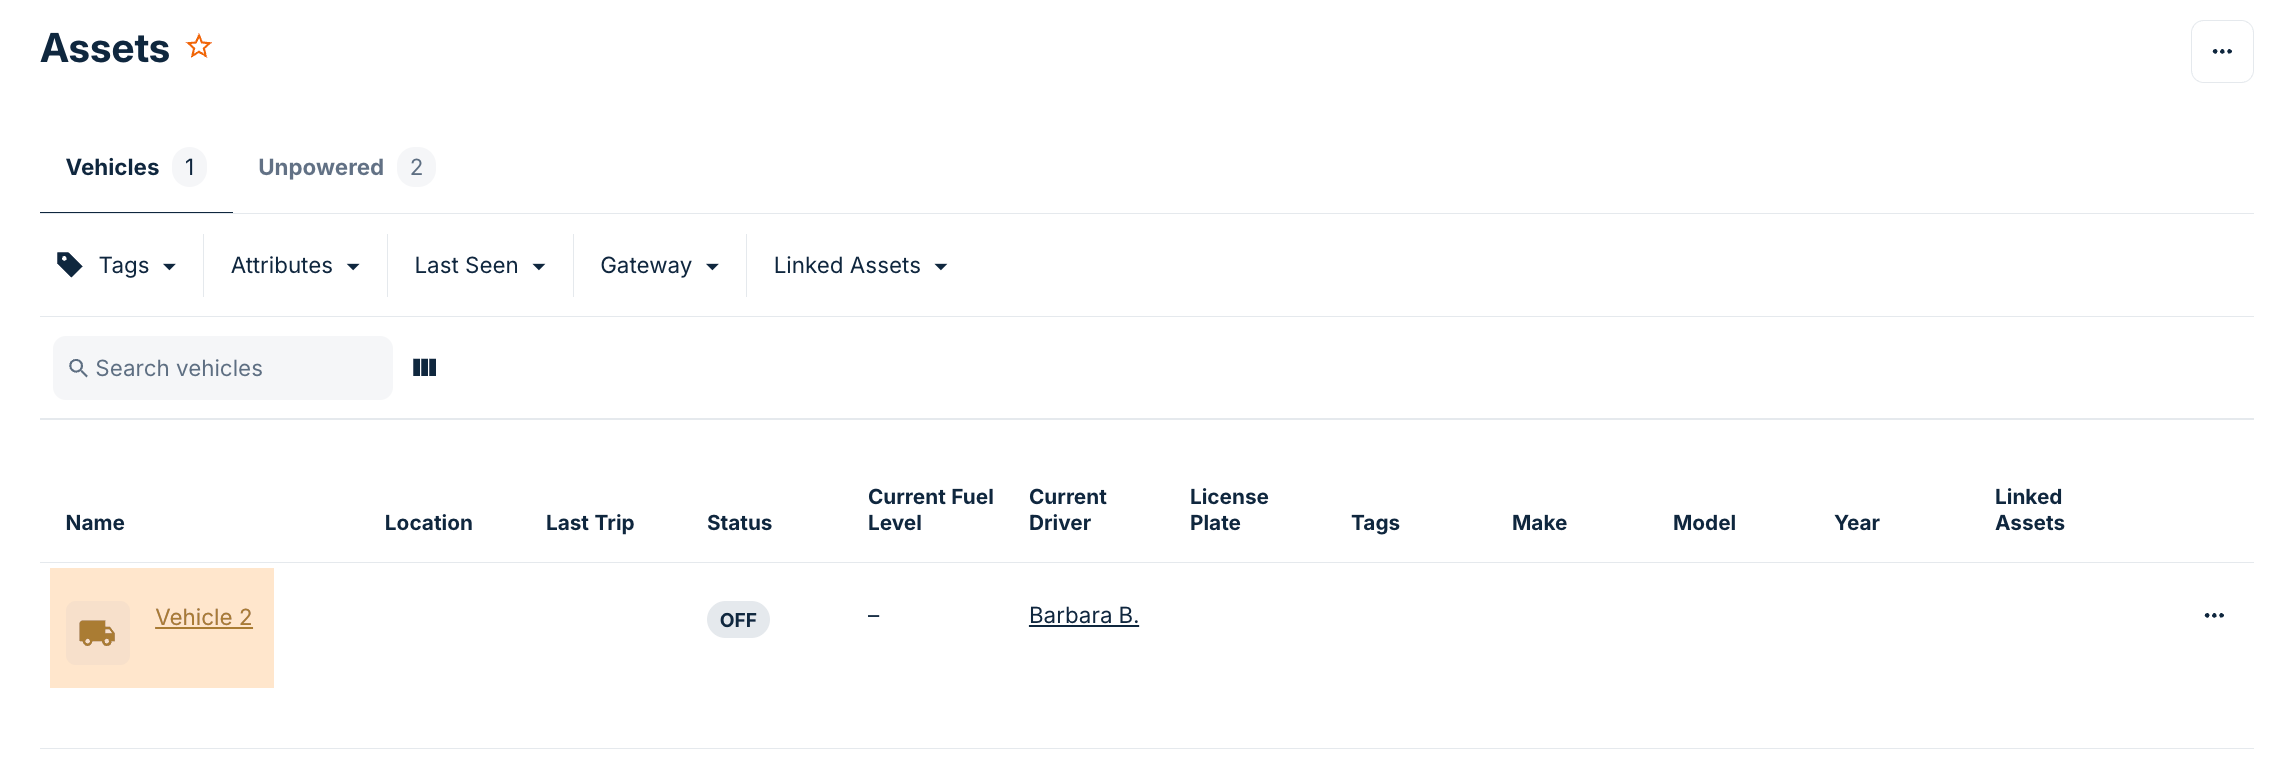Open the column customization icon

pos(424,367)
